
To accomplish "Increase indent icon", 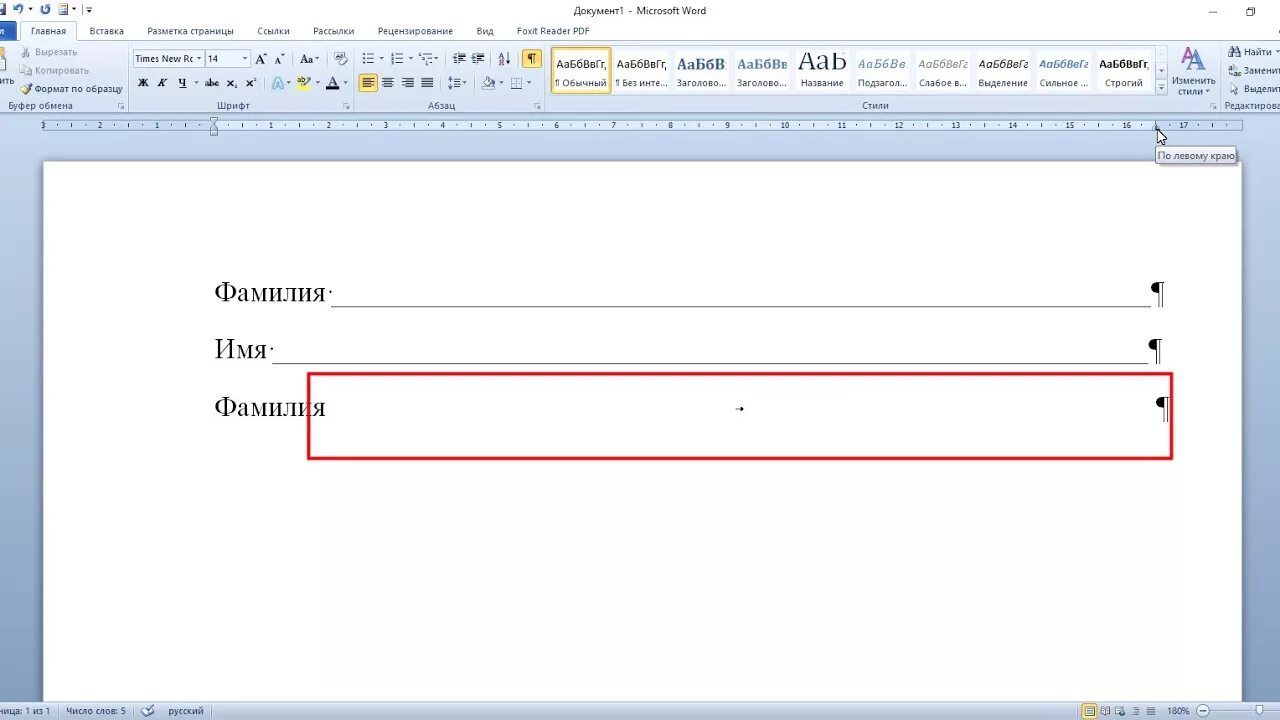I will 478,59.
